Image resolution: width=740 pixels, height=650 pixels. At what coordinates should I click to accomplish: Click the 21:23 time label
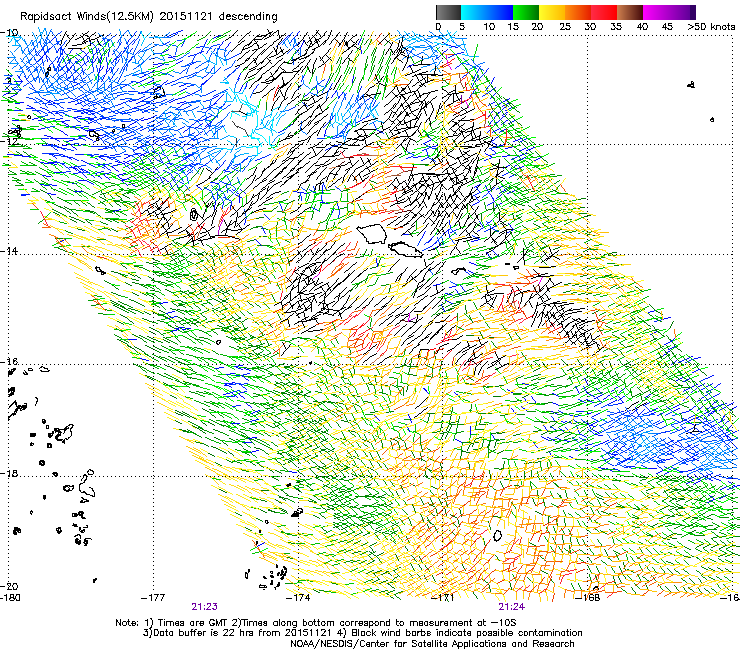[x=204, y=607]
